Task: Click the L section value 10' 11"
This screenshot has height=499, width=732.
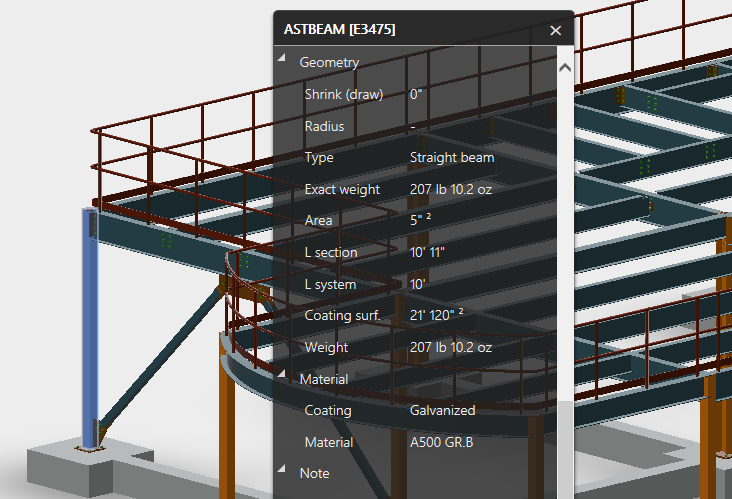Action: point(427,252)
